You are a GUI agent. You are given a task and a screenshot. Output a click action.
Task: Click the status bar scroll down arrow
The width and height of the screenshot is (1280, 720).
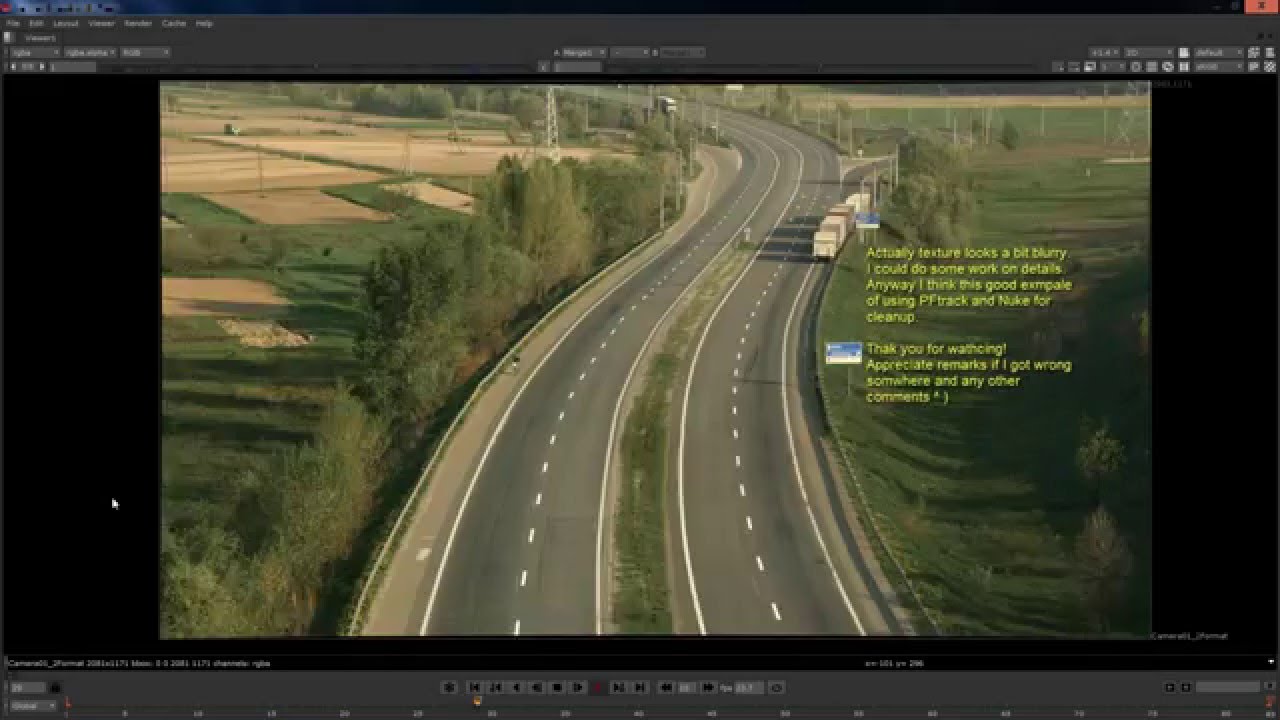coord(1272,662)
